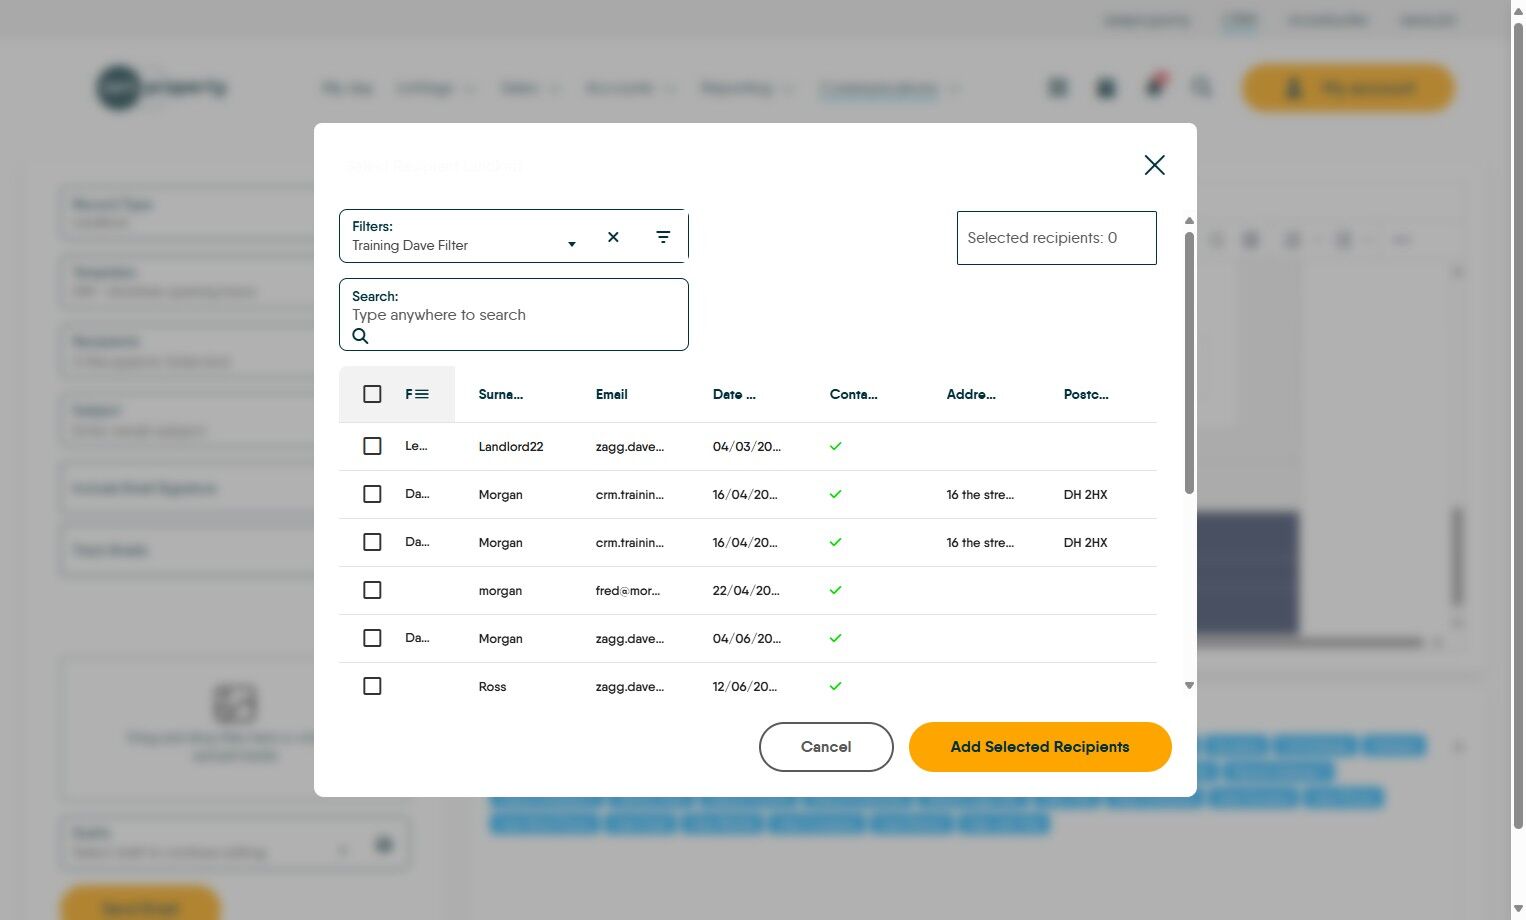Click the 04/06/20... date cell
Image resolution: width=1526 pixels, height=920 pixels.
(x=747, y=639)
